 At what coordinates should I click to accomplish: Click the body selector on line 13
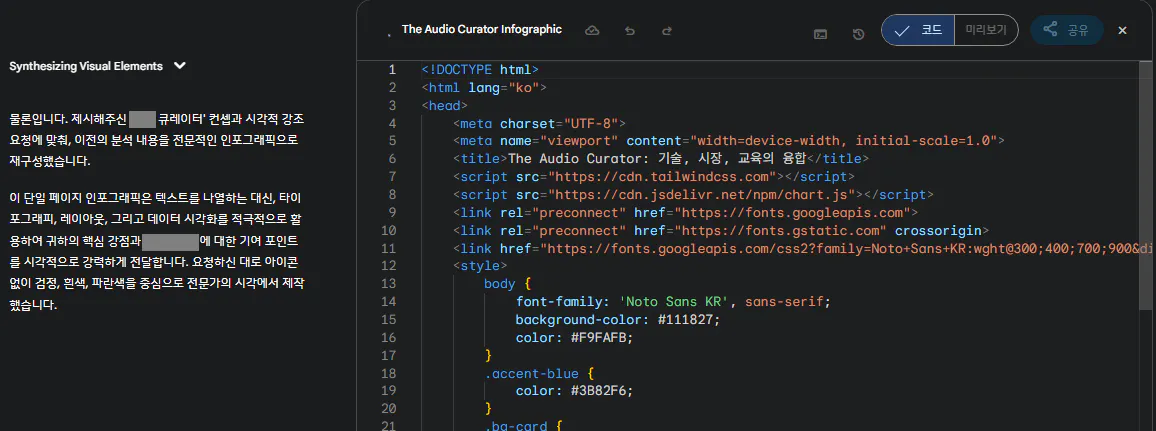pyautogui.click(x=500, y=284)
